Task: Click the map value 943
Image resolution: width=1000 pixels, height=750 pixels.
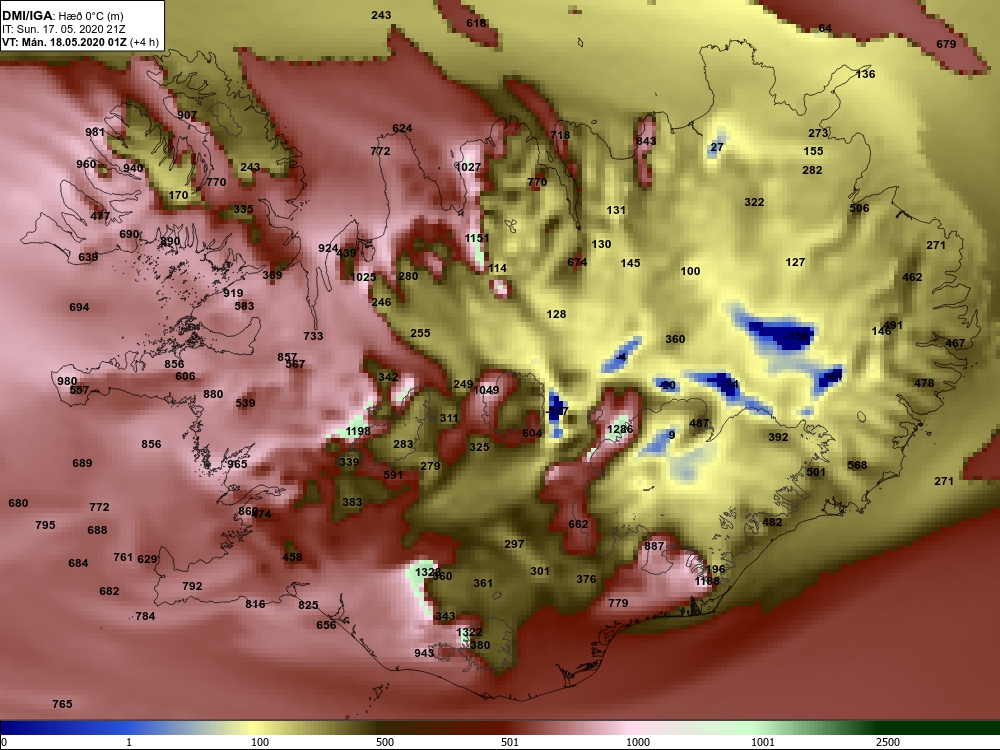Action: 424,653
